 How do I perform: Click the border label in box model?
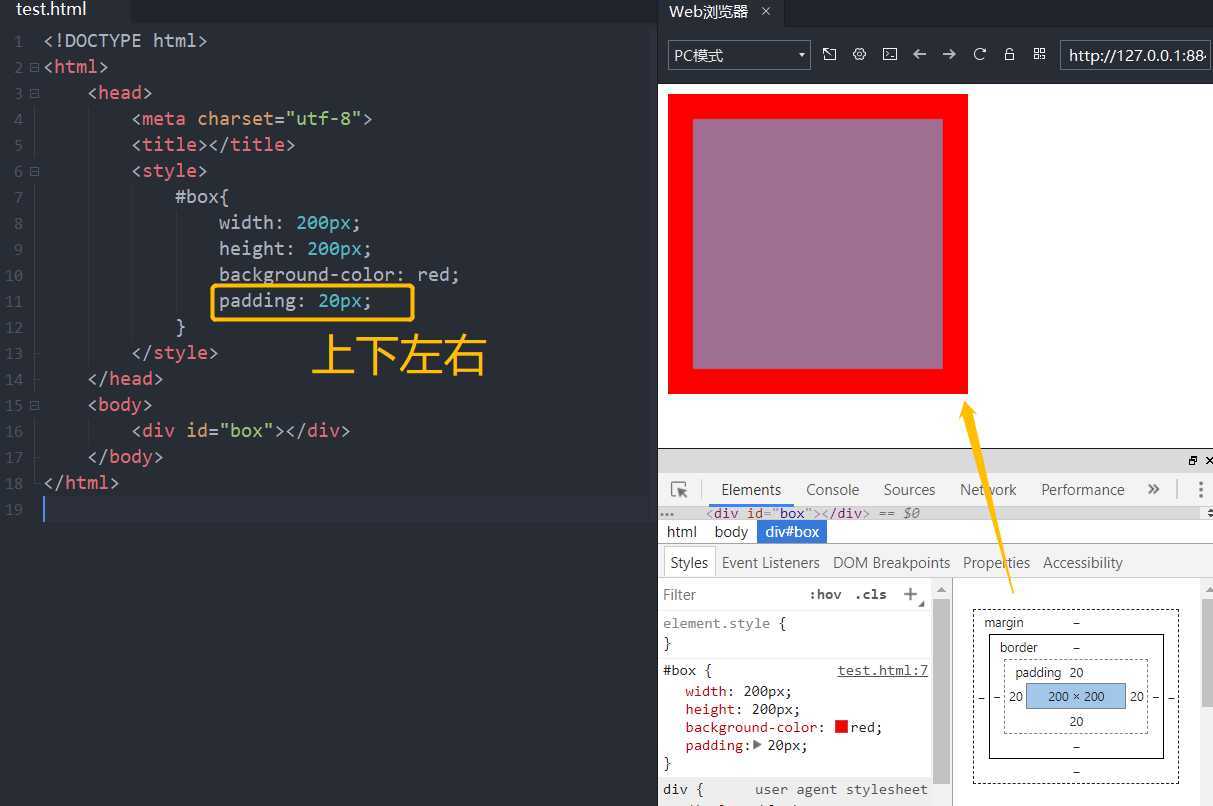pos(1018,647)
